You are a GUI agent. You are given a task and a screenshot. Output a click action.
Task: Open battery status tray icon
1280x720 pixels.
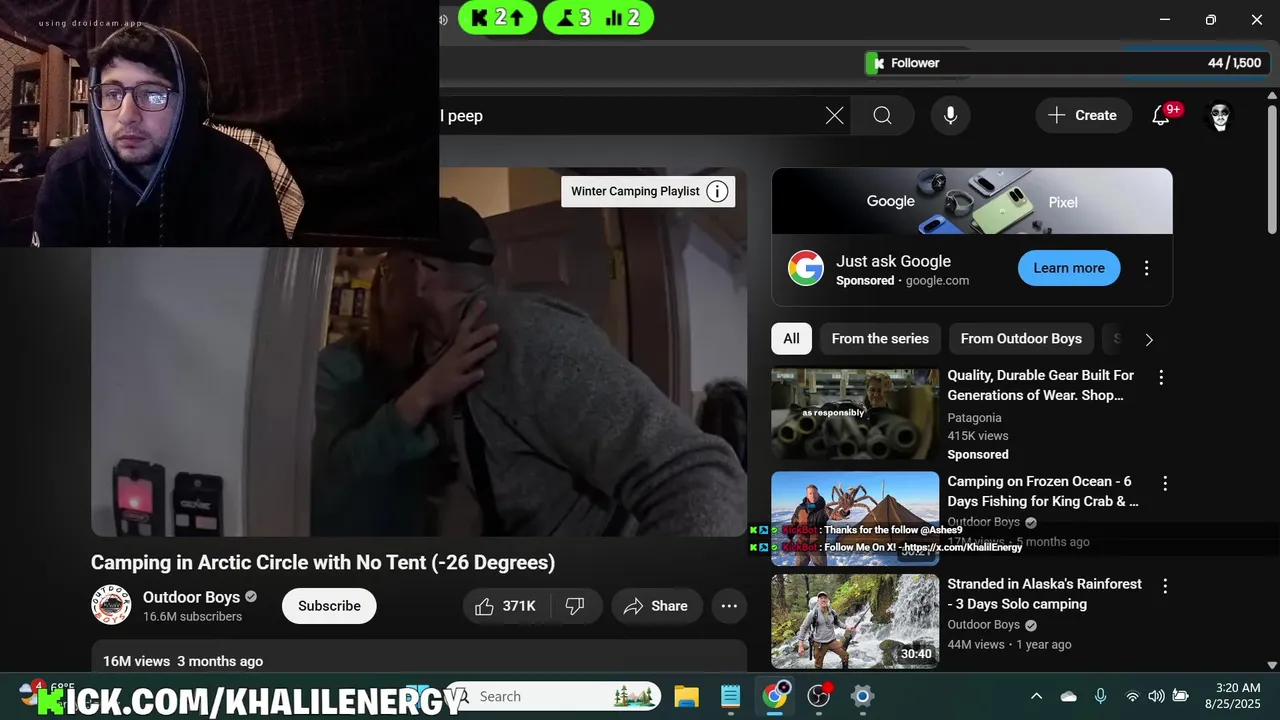point(1180,696)
